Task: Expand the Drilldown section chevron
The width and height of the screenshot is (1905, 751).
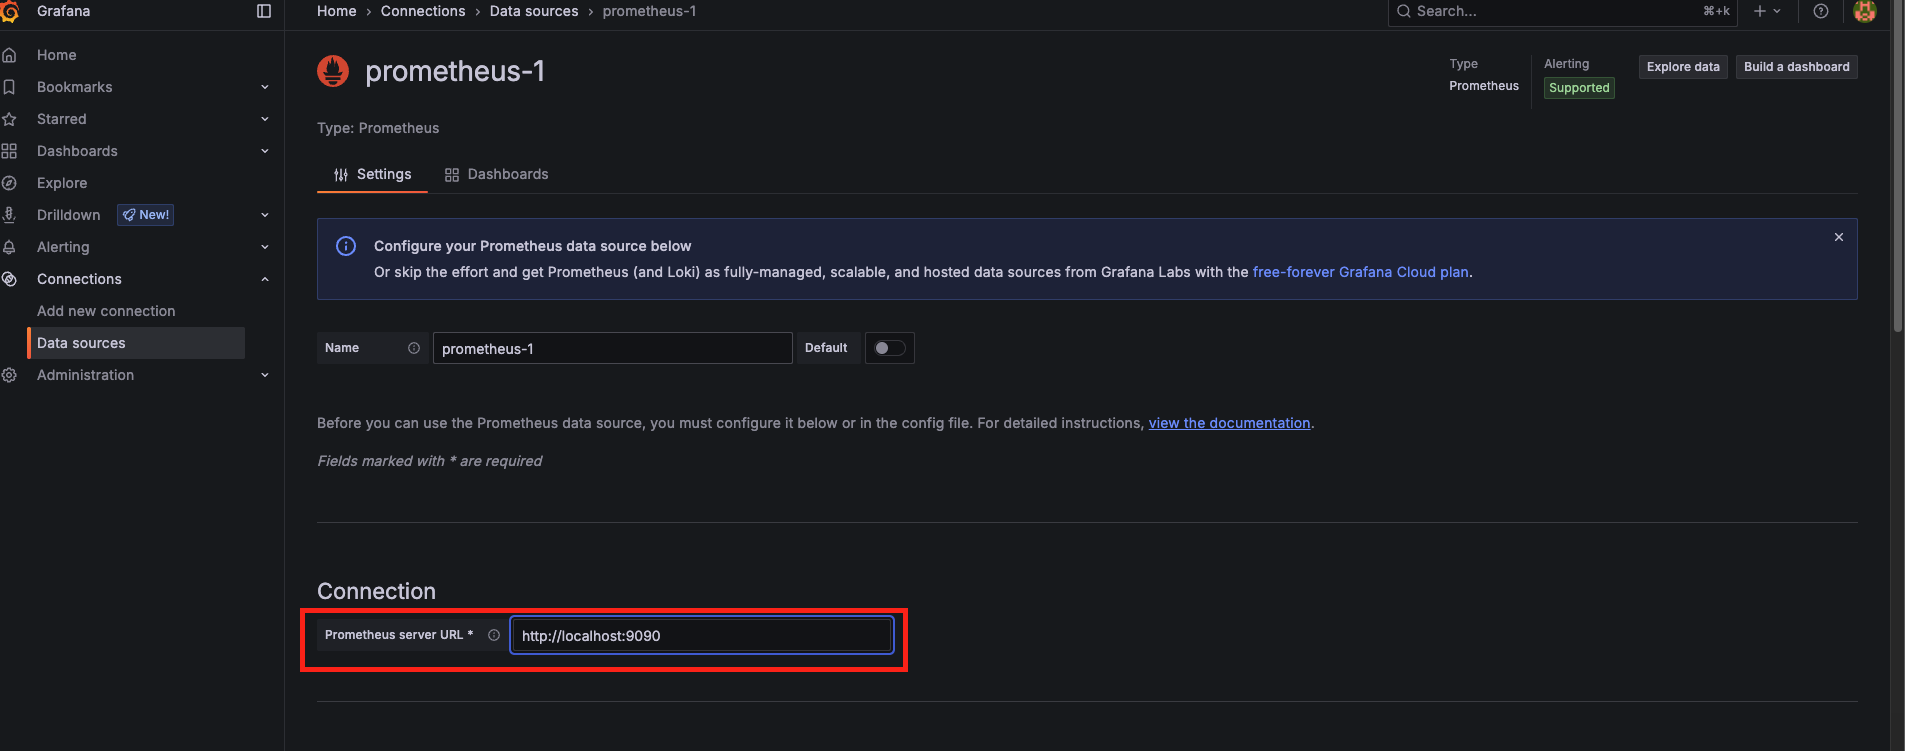Action: point(265,215)
